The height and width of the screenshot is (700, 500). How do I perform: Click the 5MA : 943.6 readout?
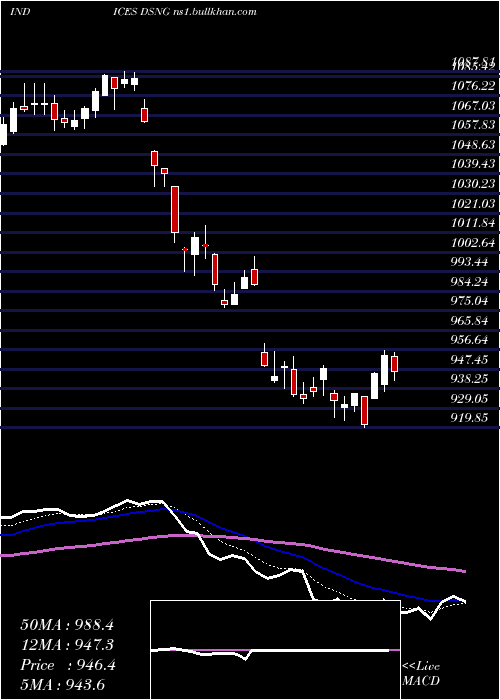62,684
